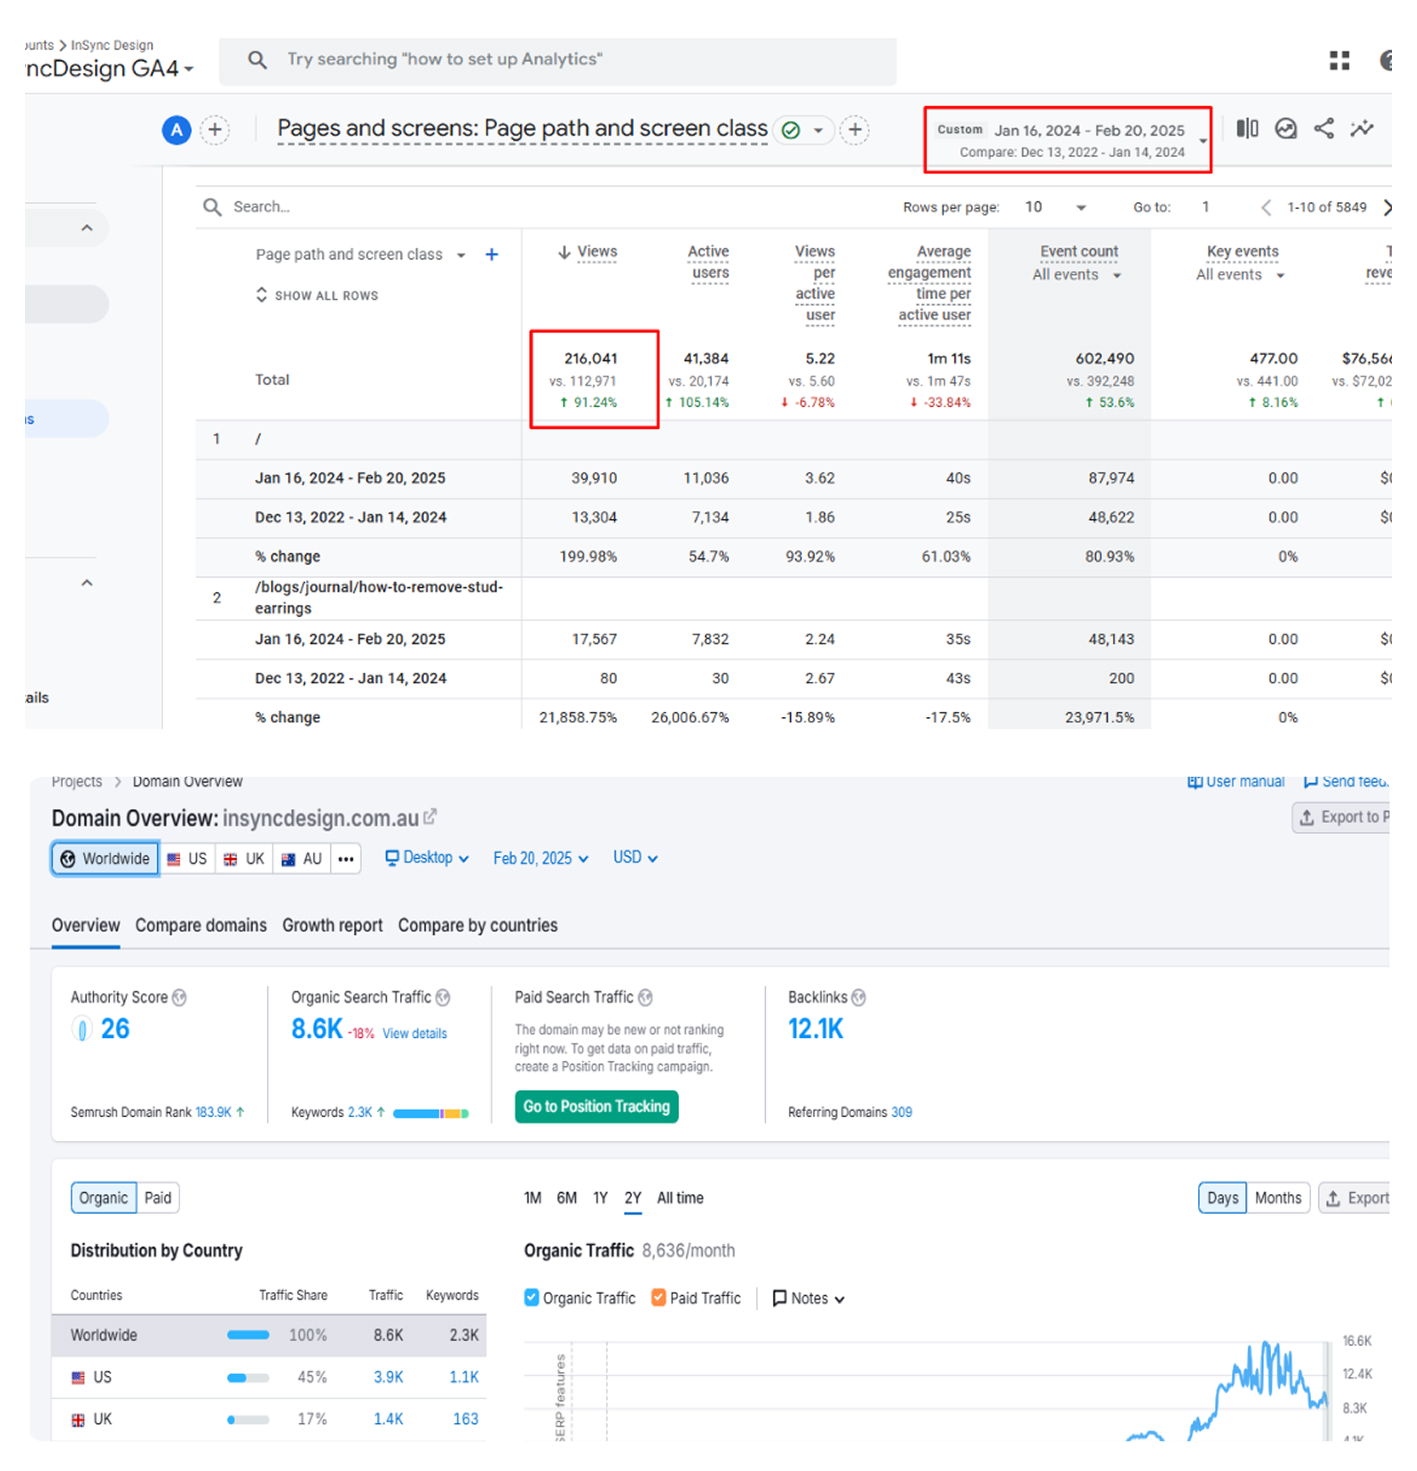The height and width of the screenshot is (1471, 1417).
Task: Uncheck the Organic Traffic checkbox
Action: tap(532, 1298)
